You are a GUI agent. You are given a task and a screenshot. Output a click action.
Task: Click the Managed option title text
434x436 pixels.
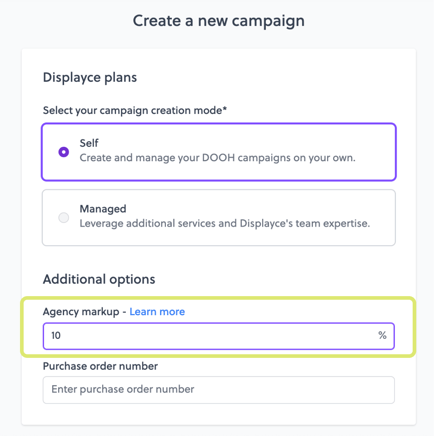[103, 209]
